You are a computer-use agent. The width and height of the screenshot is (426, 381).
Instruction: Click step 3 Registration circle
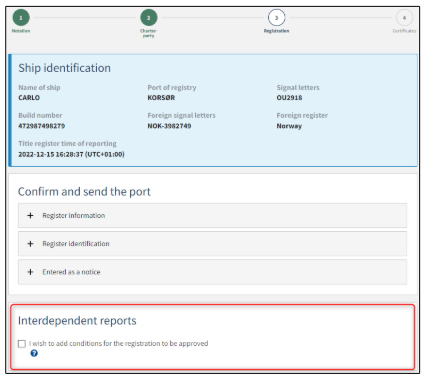point(276,18)
